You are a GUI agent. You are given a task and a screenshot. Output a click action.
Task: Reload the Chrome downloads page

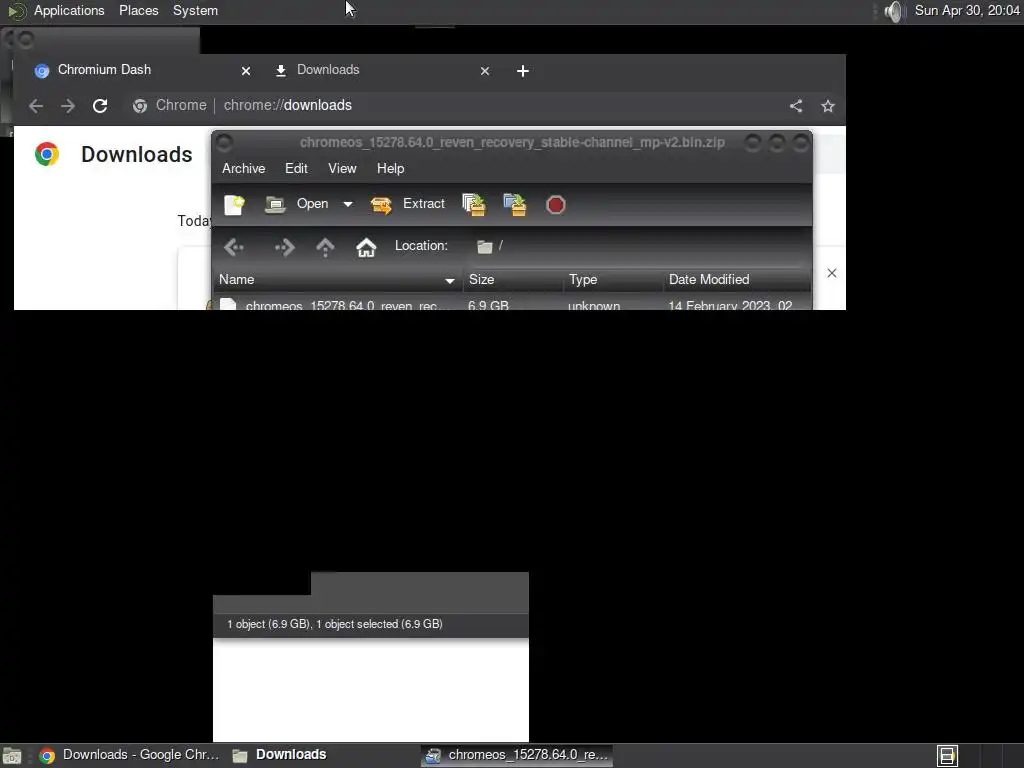point(100,106)
